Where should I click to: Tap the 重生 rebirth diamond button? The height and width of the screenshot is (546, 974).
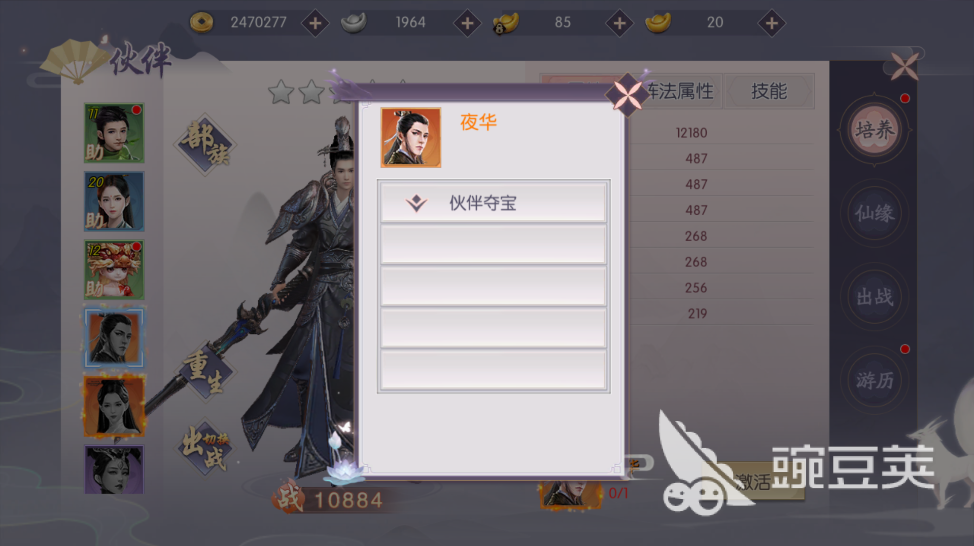(x=206, y=373)
